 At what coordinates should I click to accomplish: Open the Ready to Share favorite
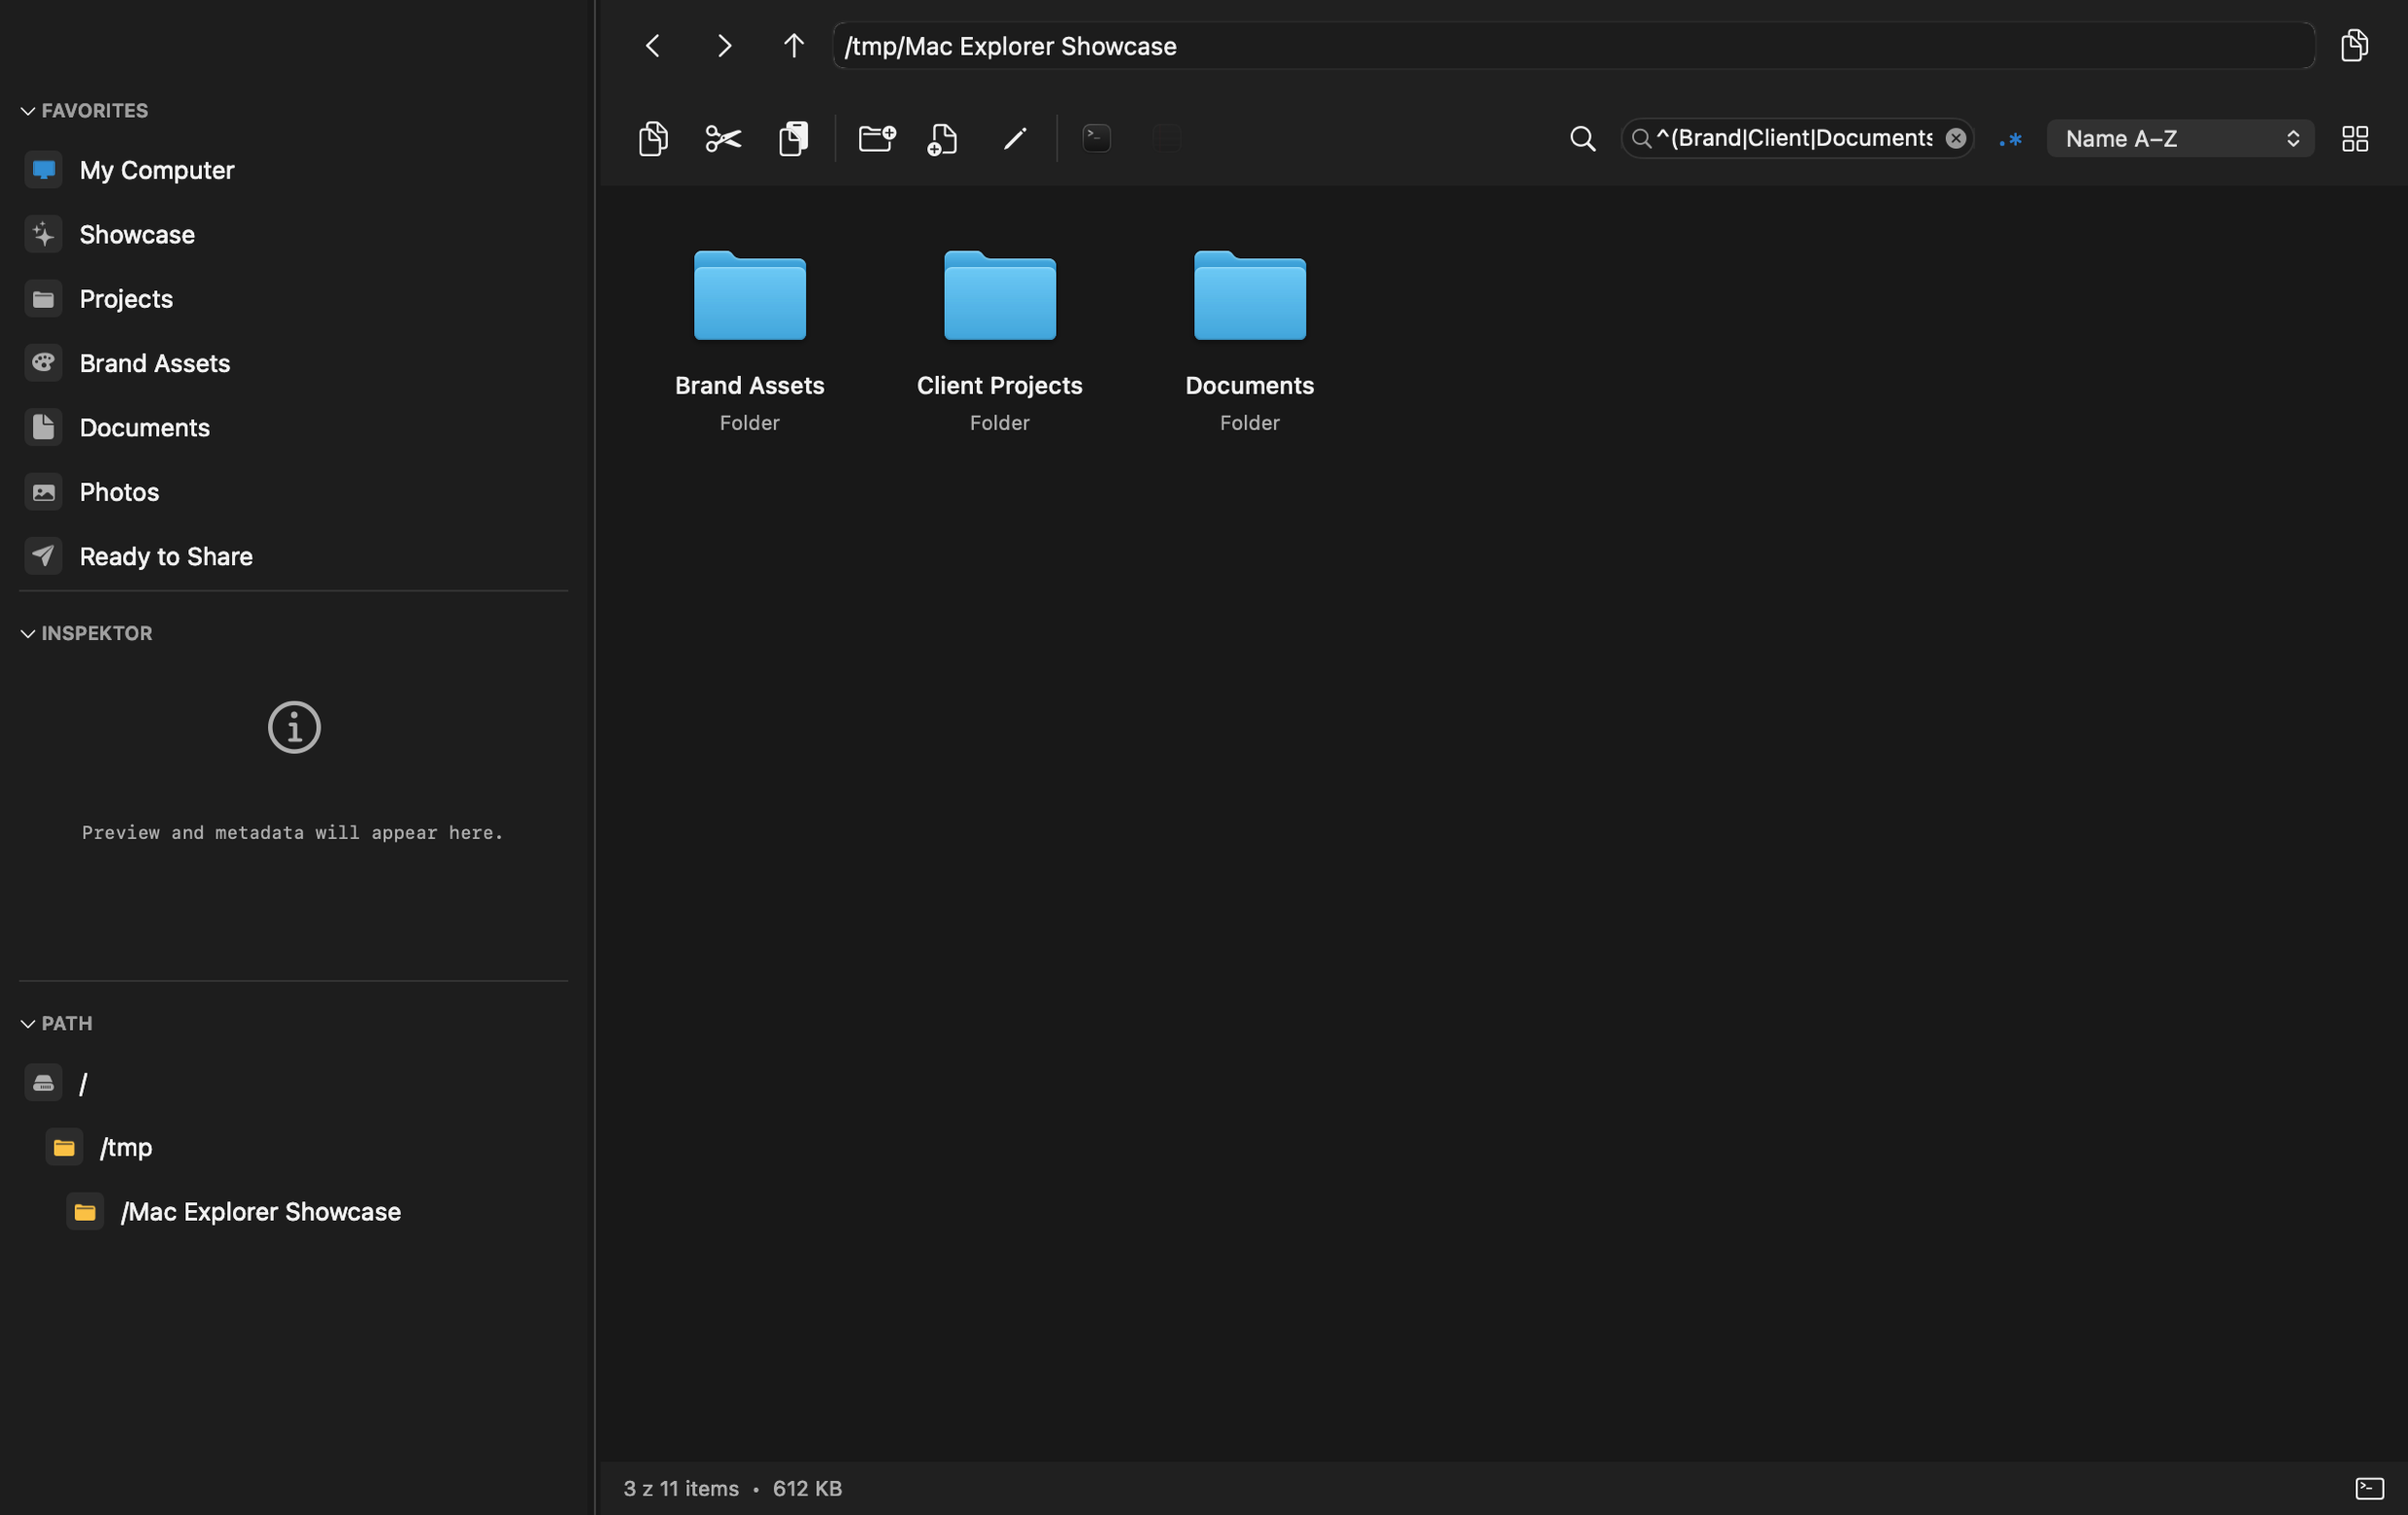(165, 556)
